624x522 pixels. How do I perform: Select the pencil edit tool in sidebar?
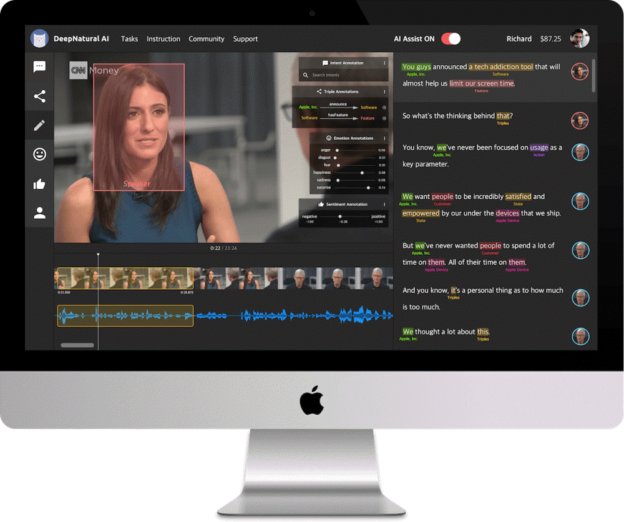coord(40,125)
